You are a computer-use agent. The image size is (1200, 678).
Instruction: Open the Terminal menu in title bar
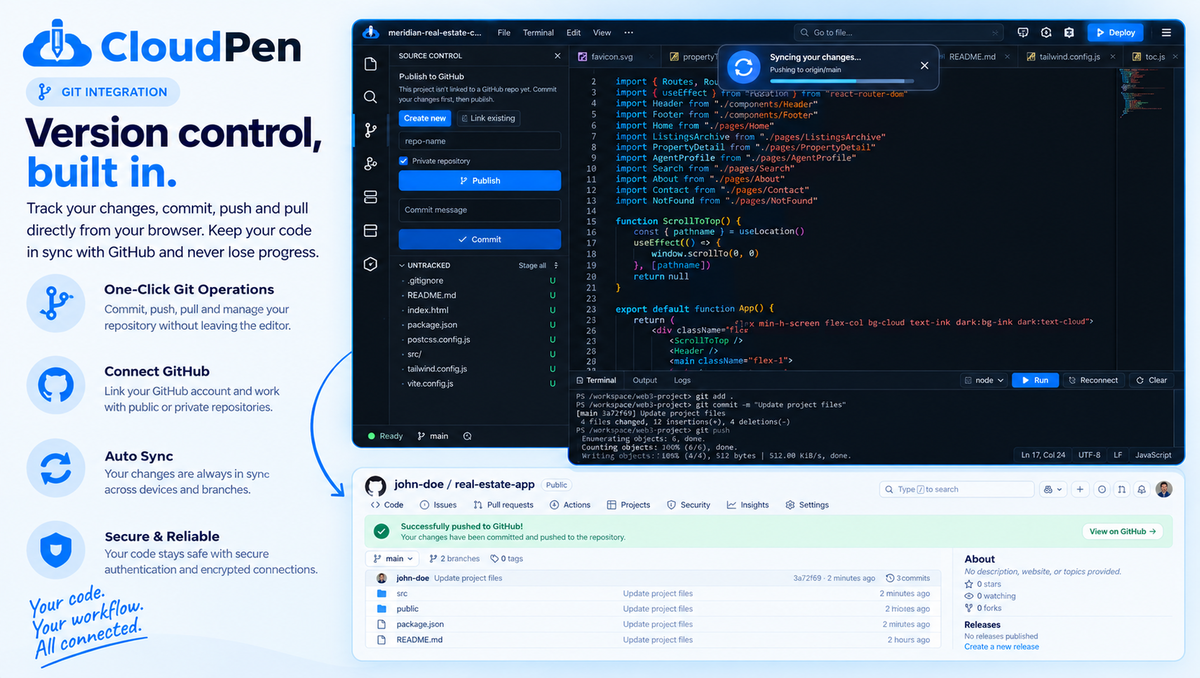pos(538,32)
